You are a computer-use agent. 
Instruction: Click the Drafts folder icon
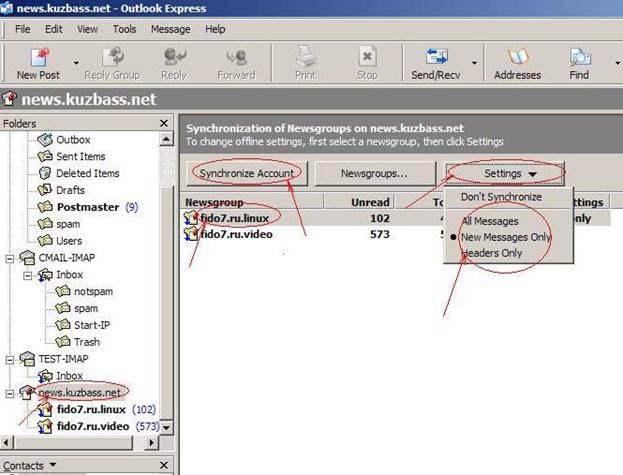[x=45, y=189]
